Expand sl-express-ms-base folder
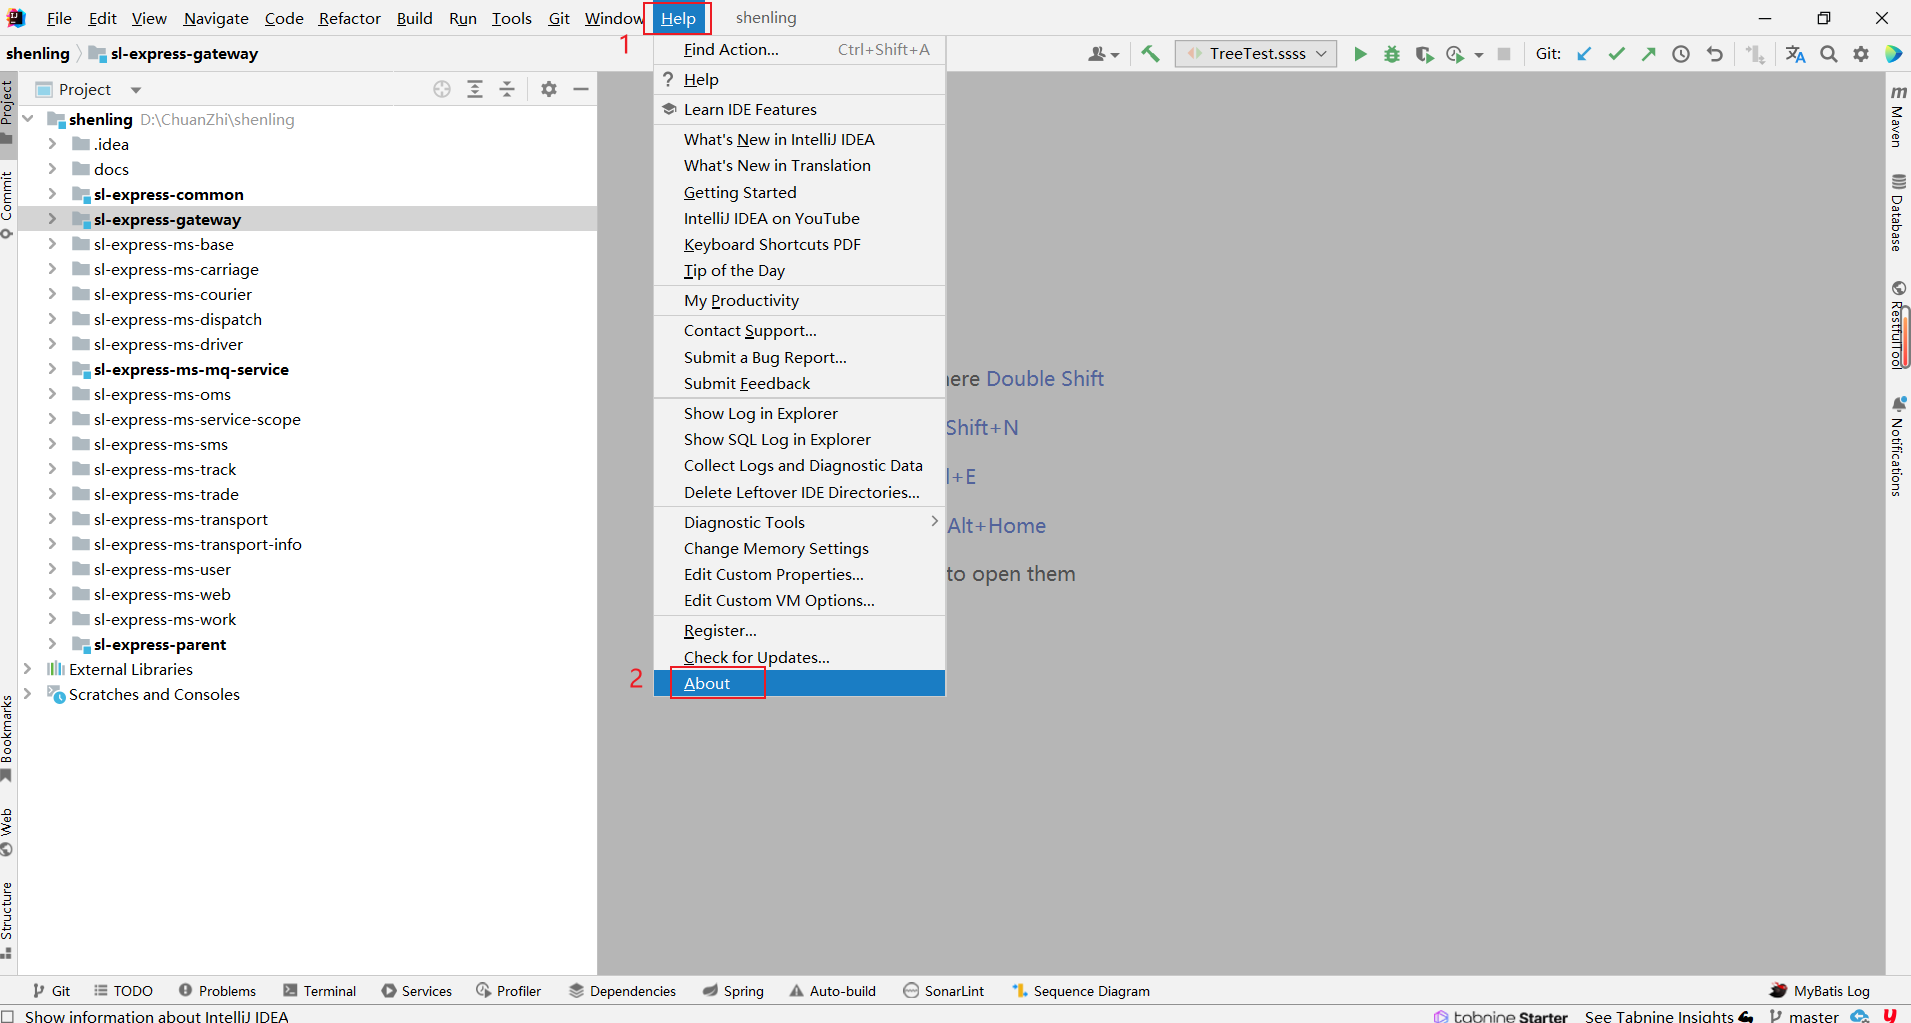This screenshot has width=1911, height=1023. (52, 244)
